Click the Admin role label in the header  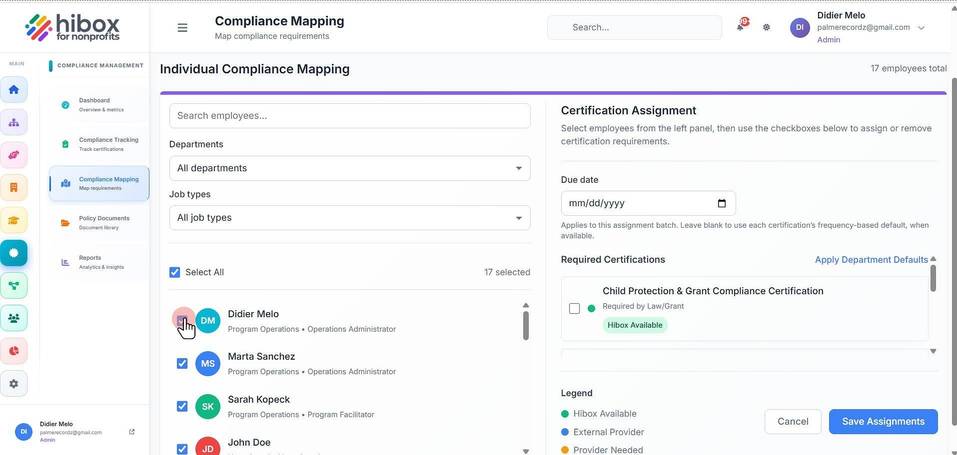tap(828, 40)
